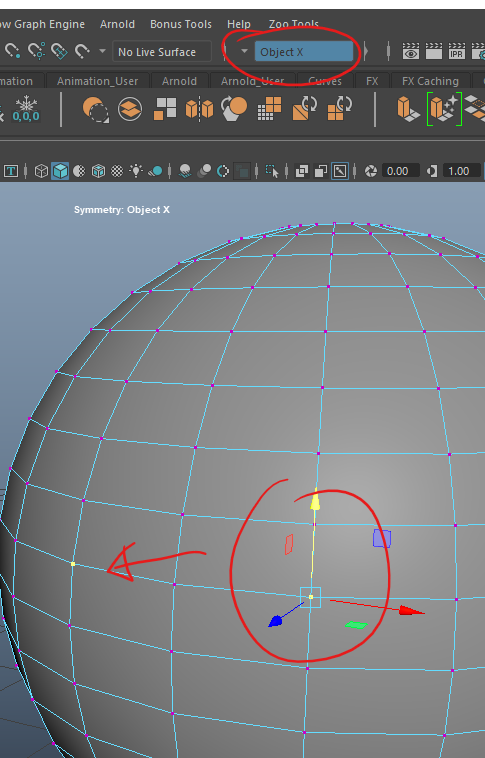Toggle multisample anti-aliasing ring icon
This screenshot has width=485, height=758.
(223, 171)
